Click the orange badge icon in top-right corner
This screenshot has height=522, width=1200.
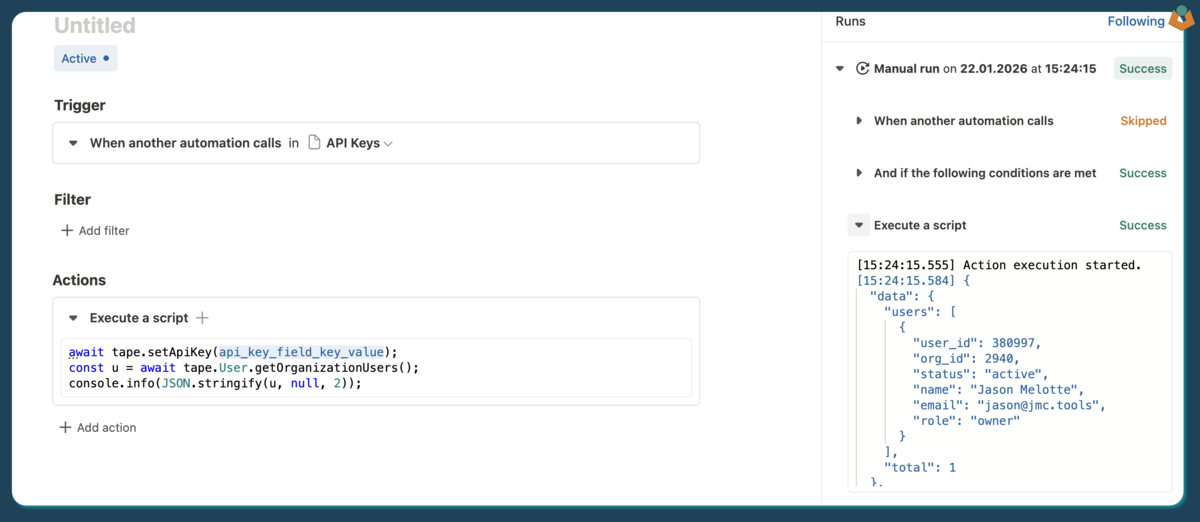pos(1181,18)
